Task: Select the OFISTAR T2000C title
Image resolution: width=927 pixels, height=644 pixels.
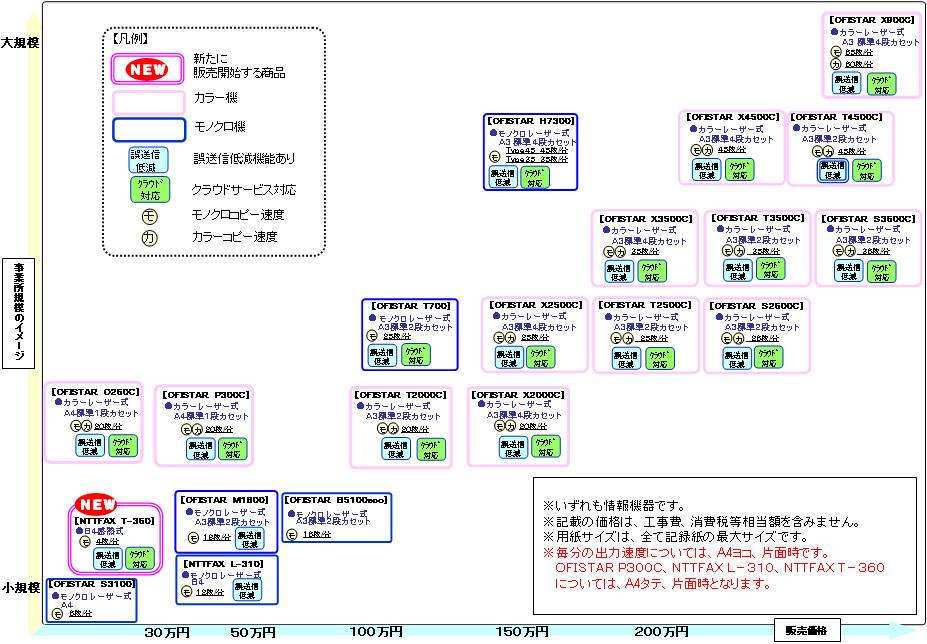Action: (400, 394)
